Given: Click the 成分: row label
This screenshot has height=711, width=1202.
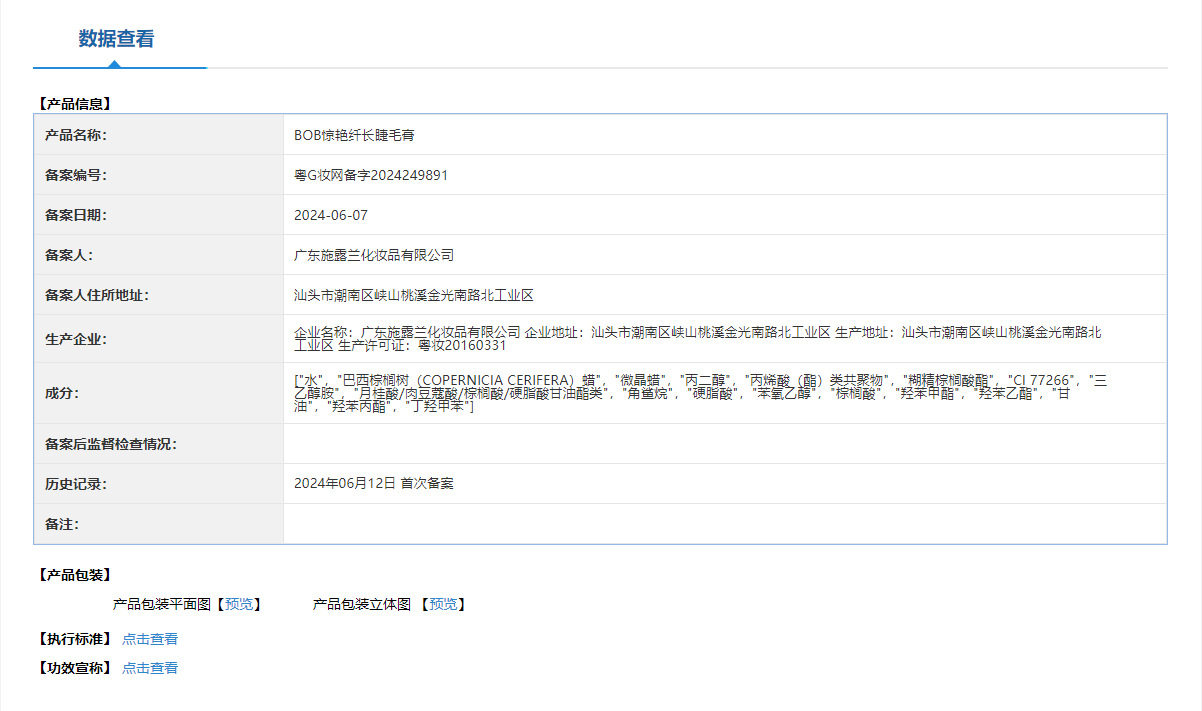Looking at the screenshot, I should click(x=62, y=393).
